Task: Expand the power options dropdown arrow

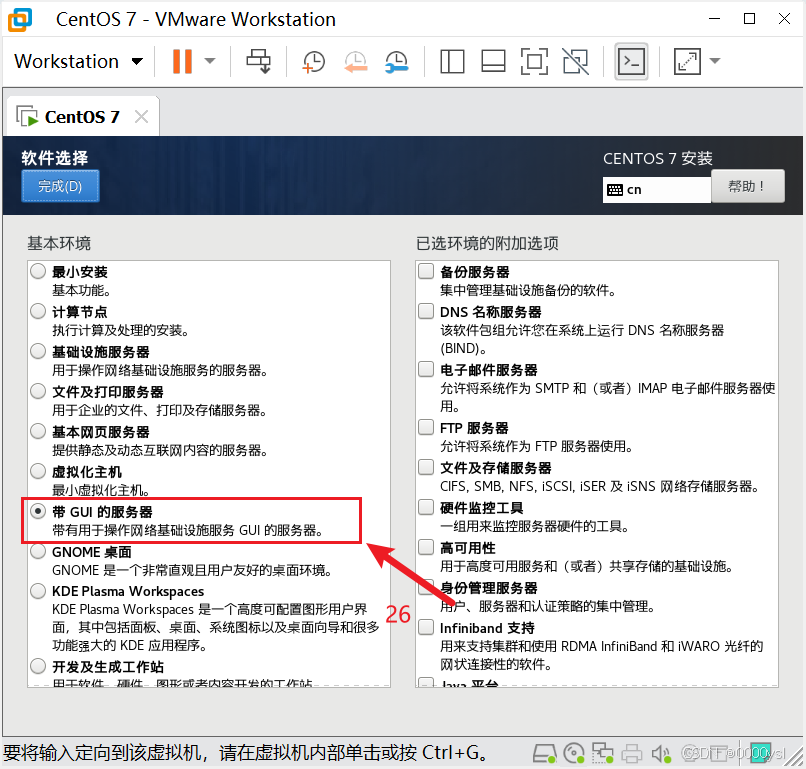Action: click(210, 61)
